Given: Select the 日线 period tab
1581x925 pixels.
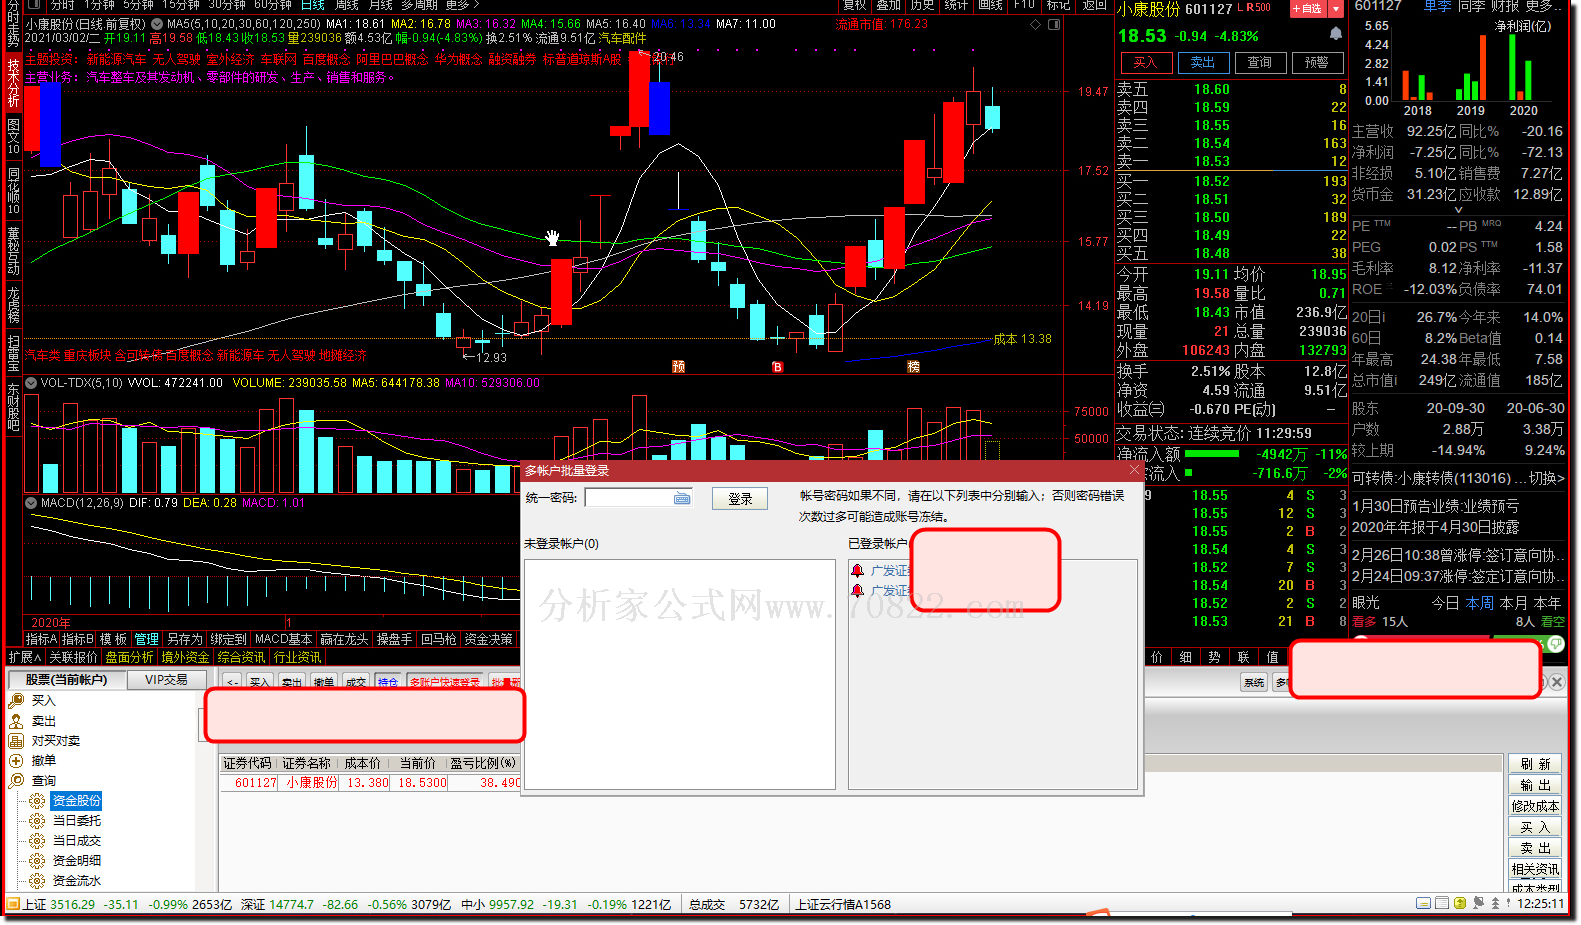Looking at the screenshot, I should [313, 5].
